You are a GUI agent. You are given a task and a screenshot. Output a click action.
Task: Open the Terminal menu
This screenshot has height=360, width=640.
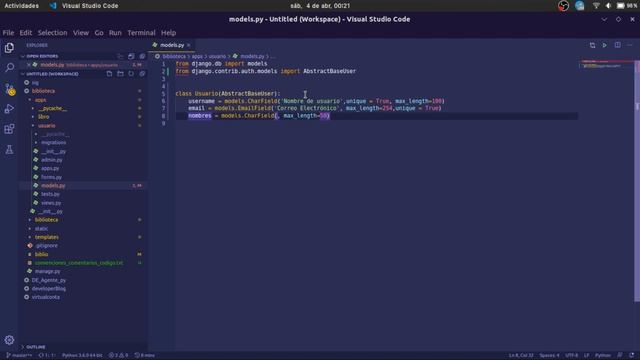pyautogui.click(x=141, y=33)
